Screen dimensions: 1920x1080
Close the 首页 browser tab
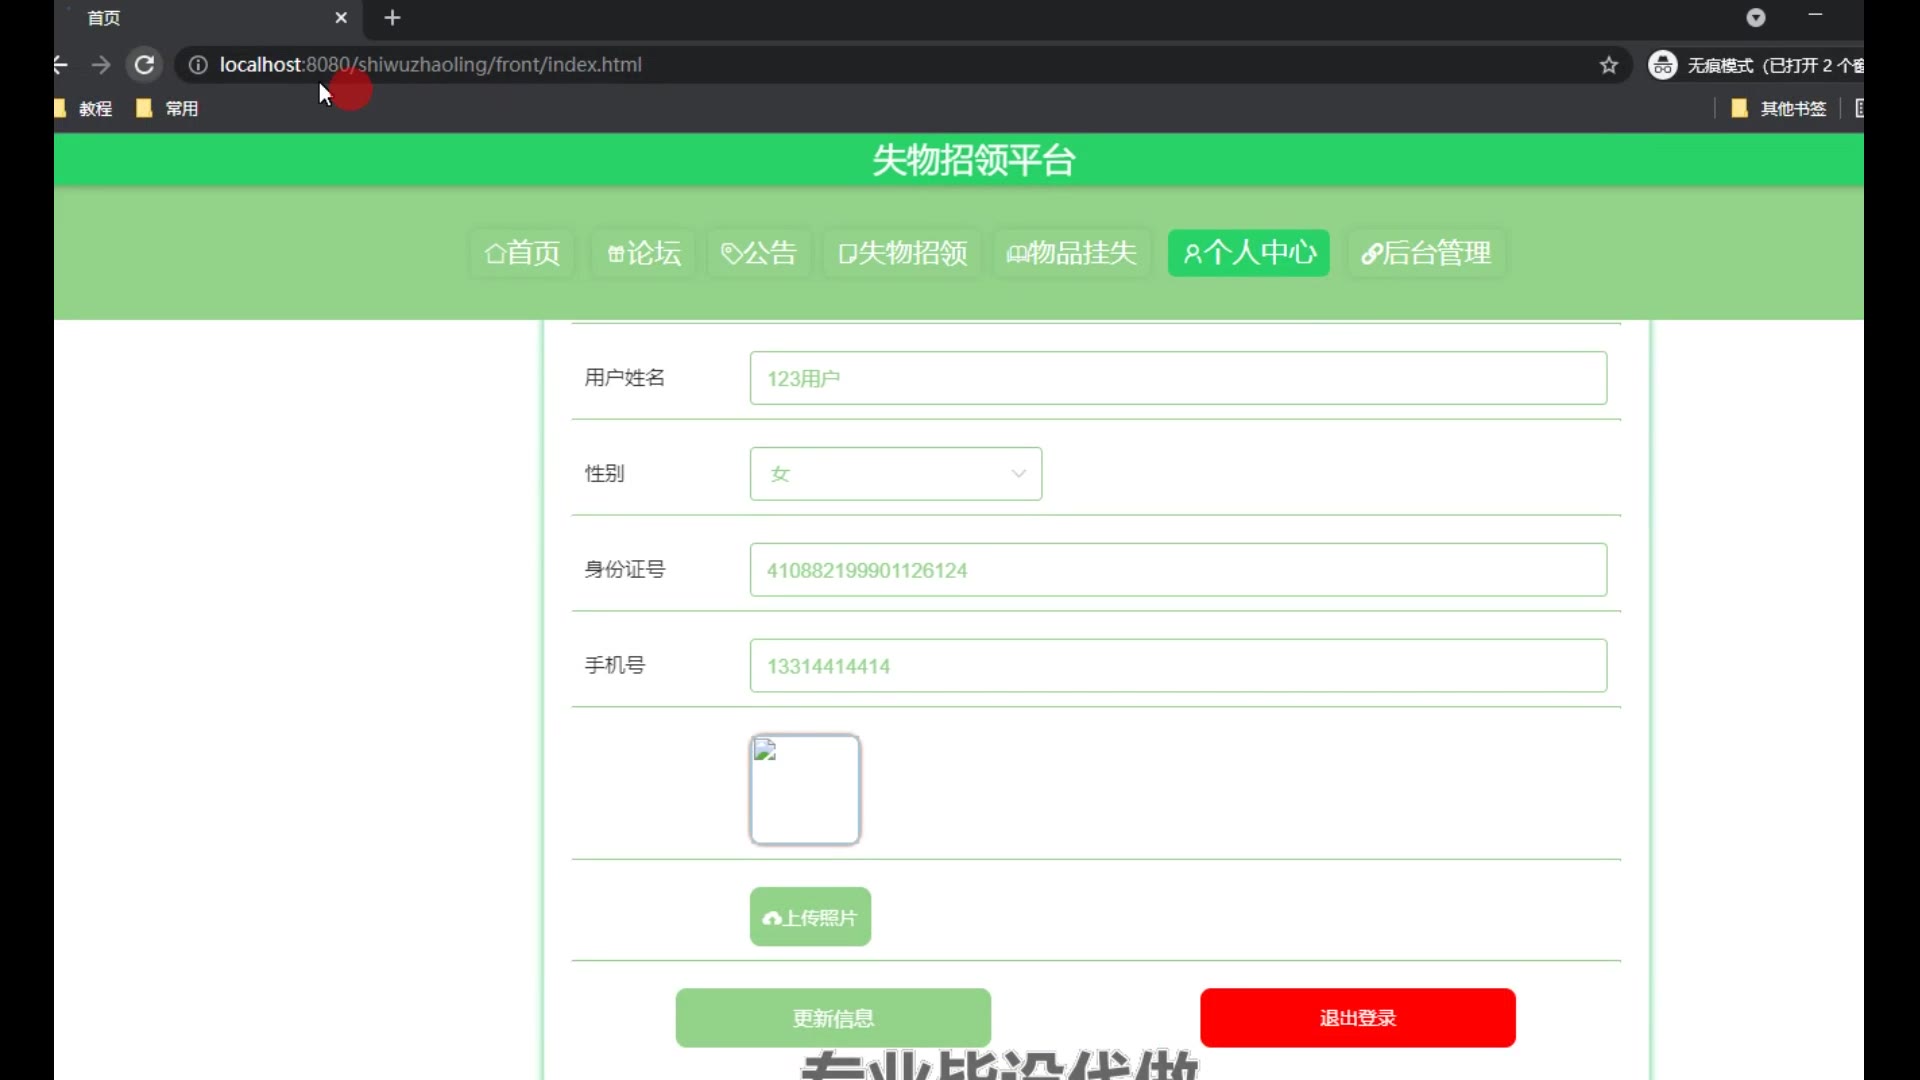pos(341,18)
